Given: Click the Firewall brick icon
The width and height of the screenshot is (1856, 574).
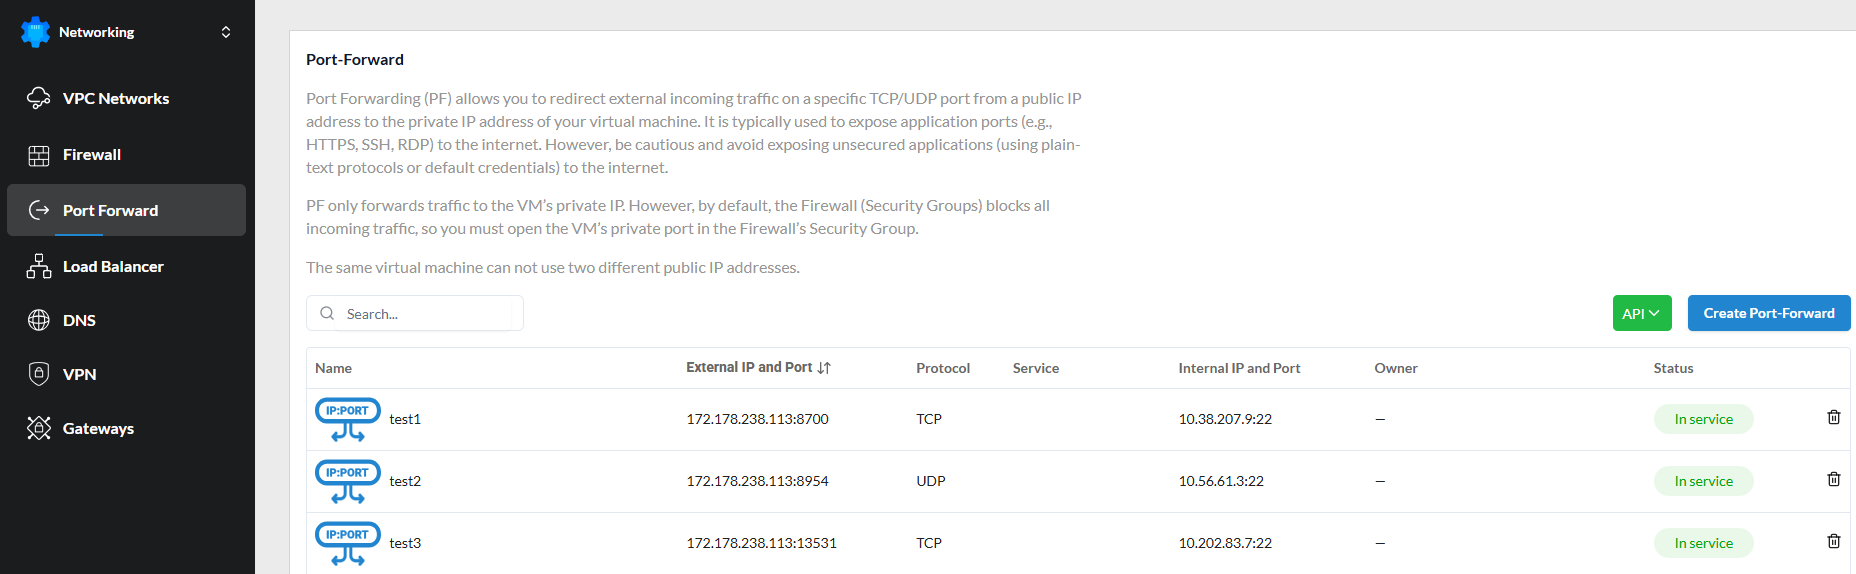Looking at the screenshot, I should tap(39, 155).
